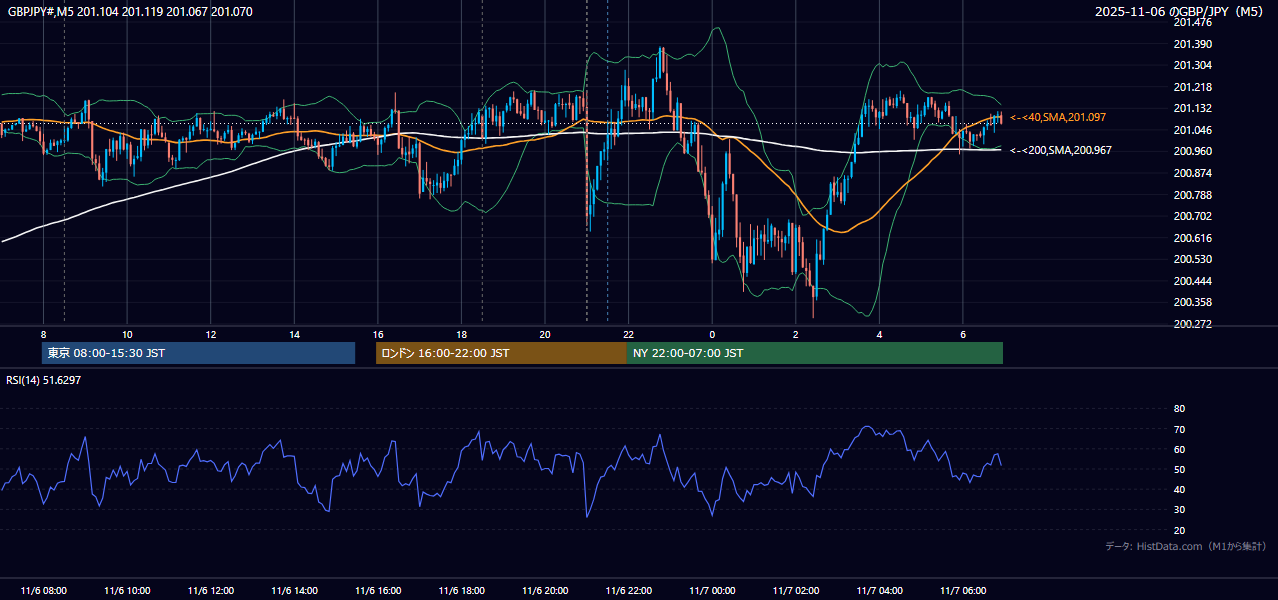Click the hour label 16 under the price chart
This screenshot has width=1278, height=600.
378,334
